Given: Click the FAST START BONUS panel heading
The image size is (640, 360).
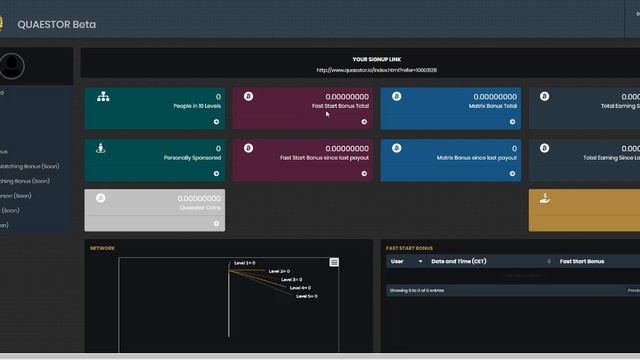Looking at the screenshot, I should [x=409, y=248].
